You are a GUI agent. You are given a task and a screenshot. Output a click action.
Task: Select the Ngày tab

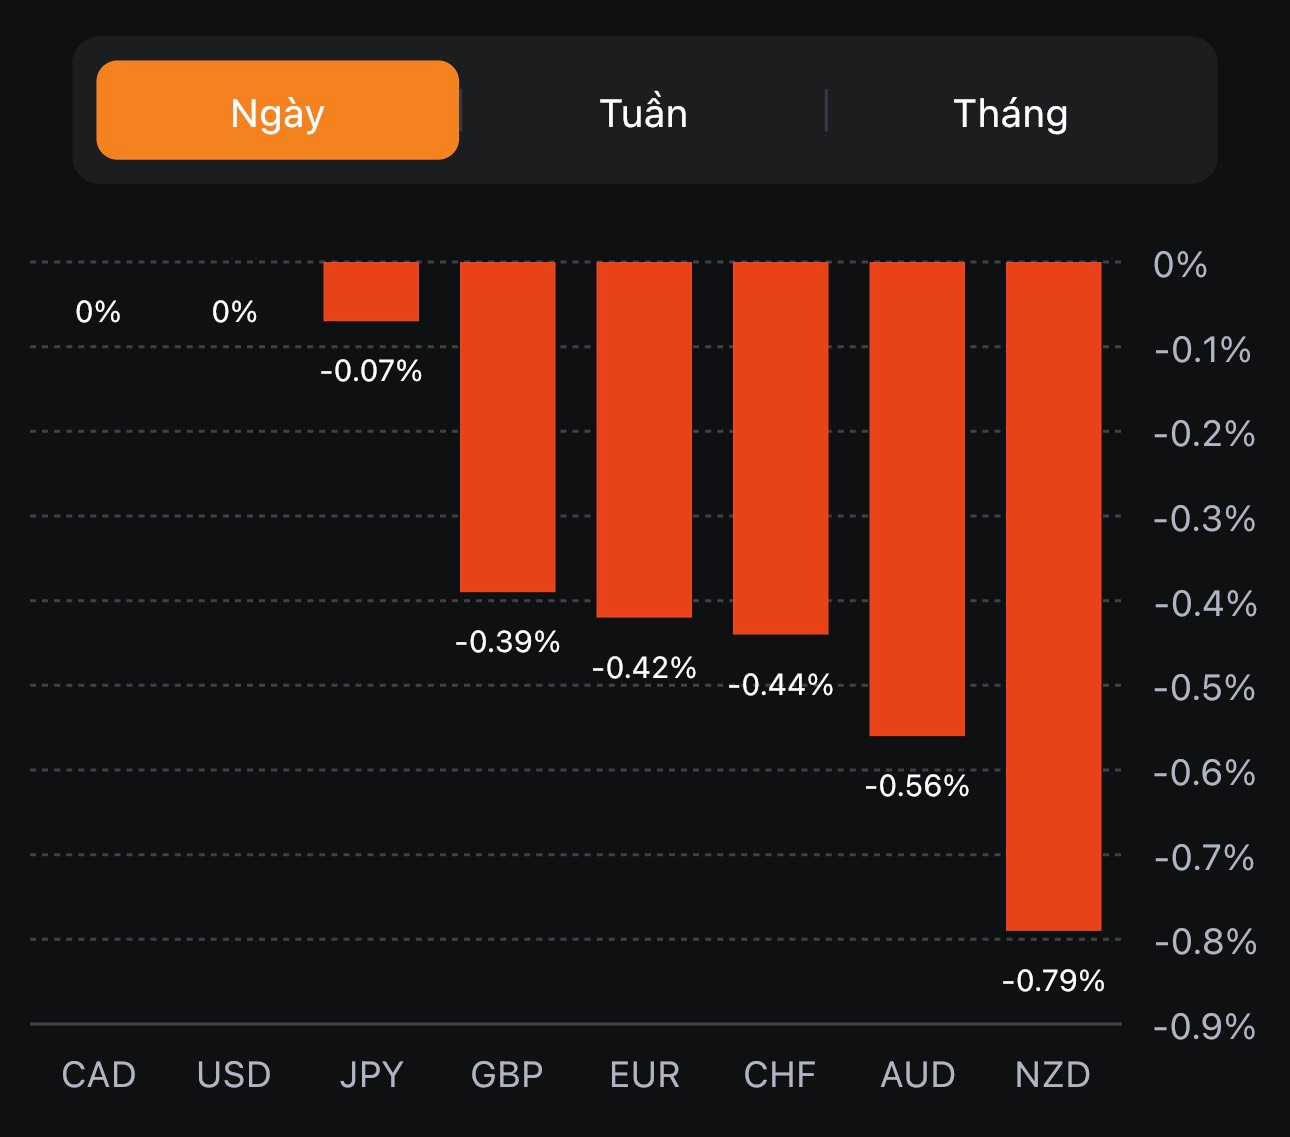click(x=277, y=111)
